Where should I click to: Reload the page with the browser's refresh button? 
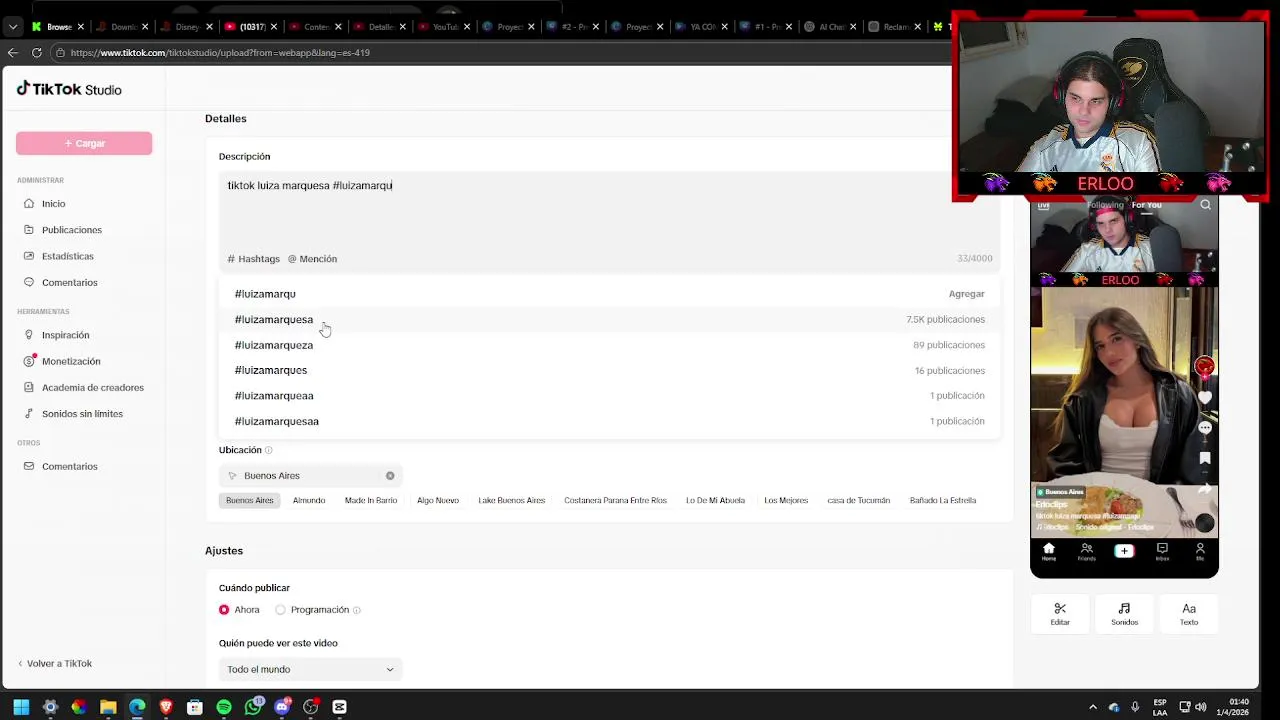point(37,52)
